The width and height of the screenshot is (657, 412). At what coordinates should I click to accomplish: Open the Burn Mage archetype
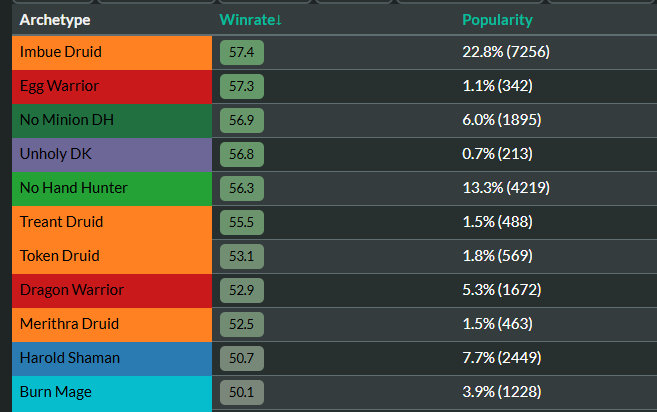pos(112,393)
